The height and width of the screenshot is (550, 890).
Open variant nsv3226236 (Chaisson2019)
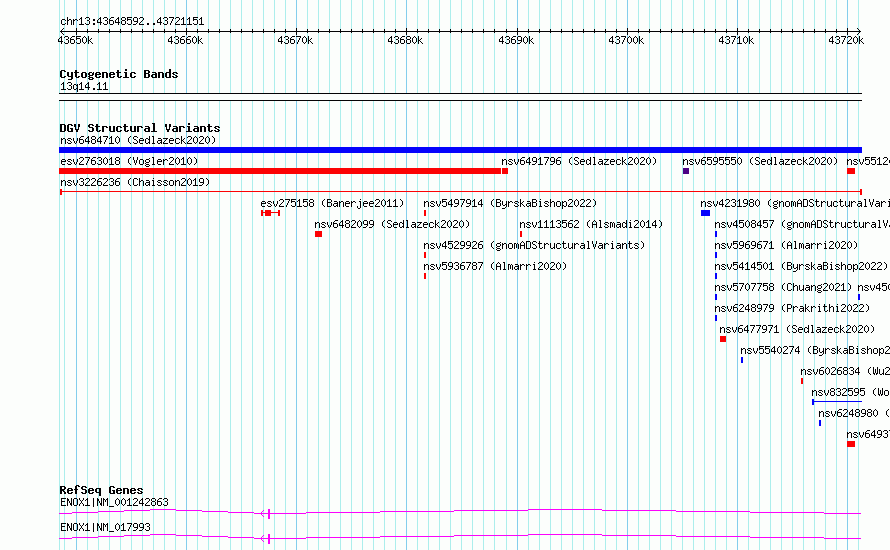click(x=135, y=182)
